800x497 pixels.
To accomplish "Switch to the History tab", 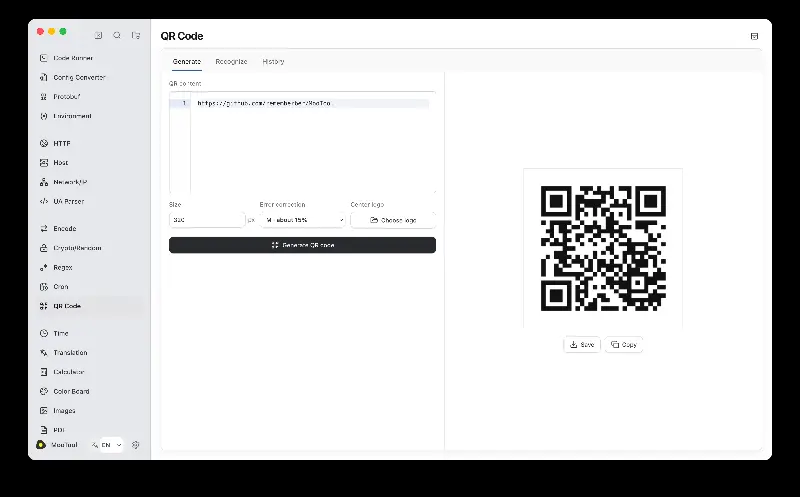I will (x=273, y=61).
